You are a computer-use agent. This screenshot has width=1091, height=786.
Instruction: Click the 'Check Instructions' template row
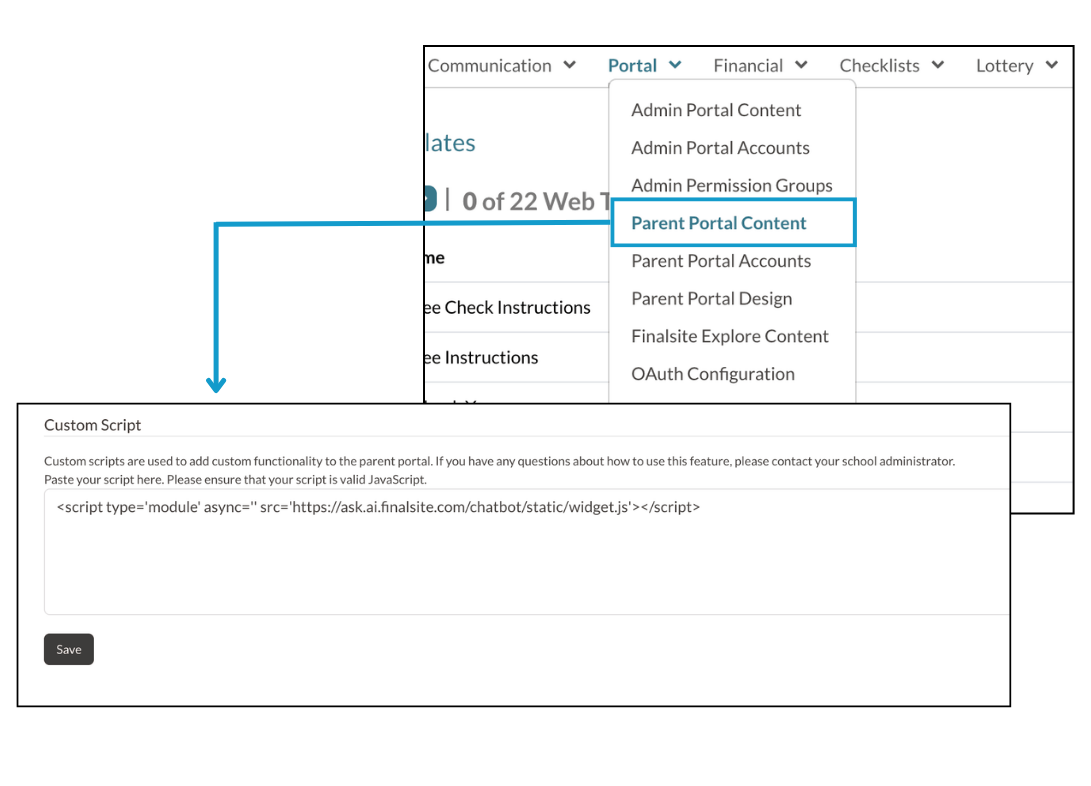pyautogui.click(x=517, y=307)
